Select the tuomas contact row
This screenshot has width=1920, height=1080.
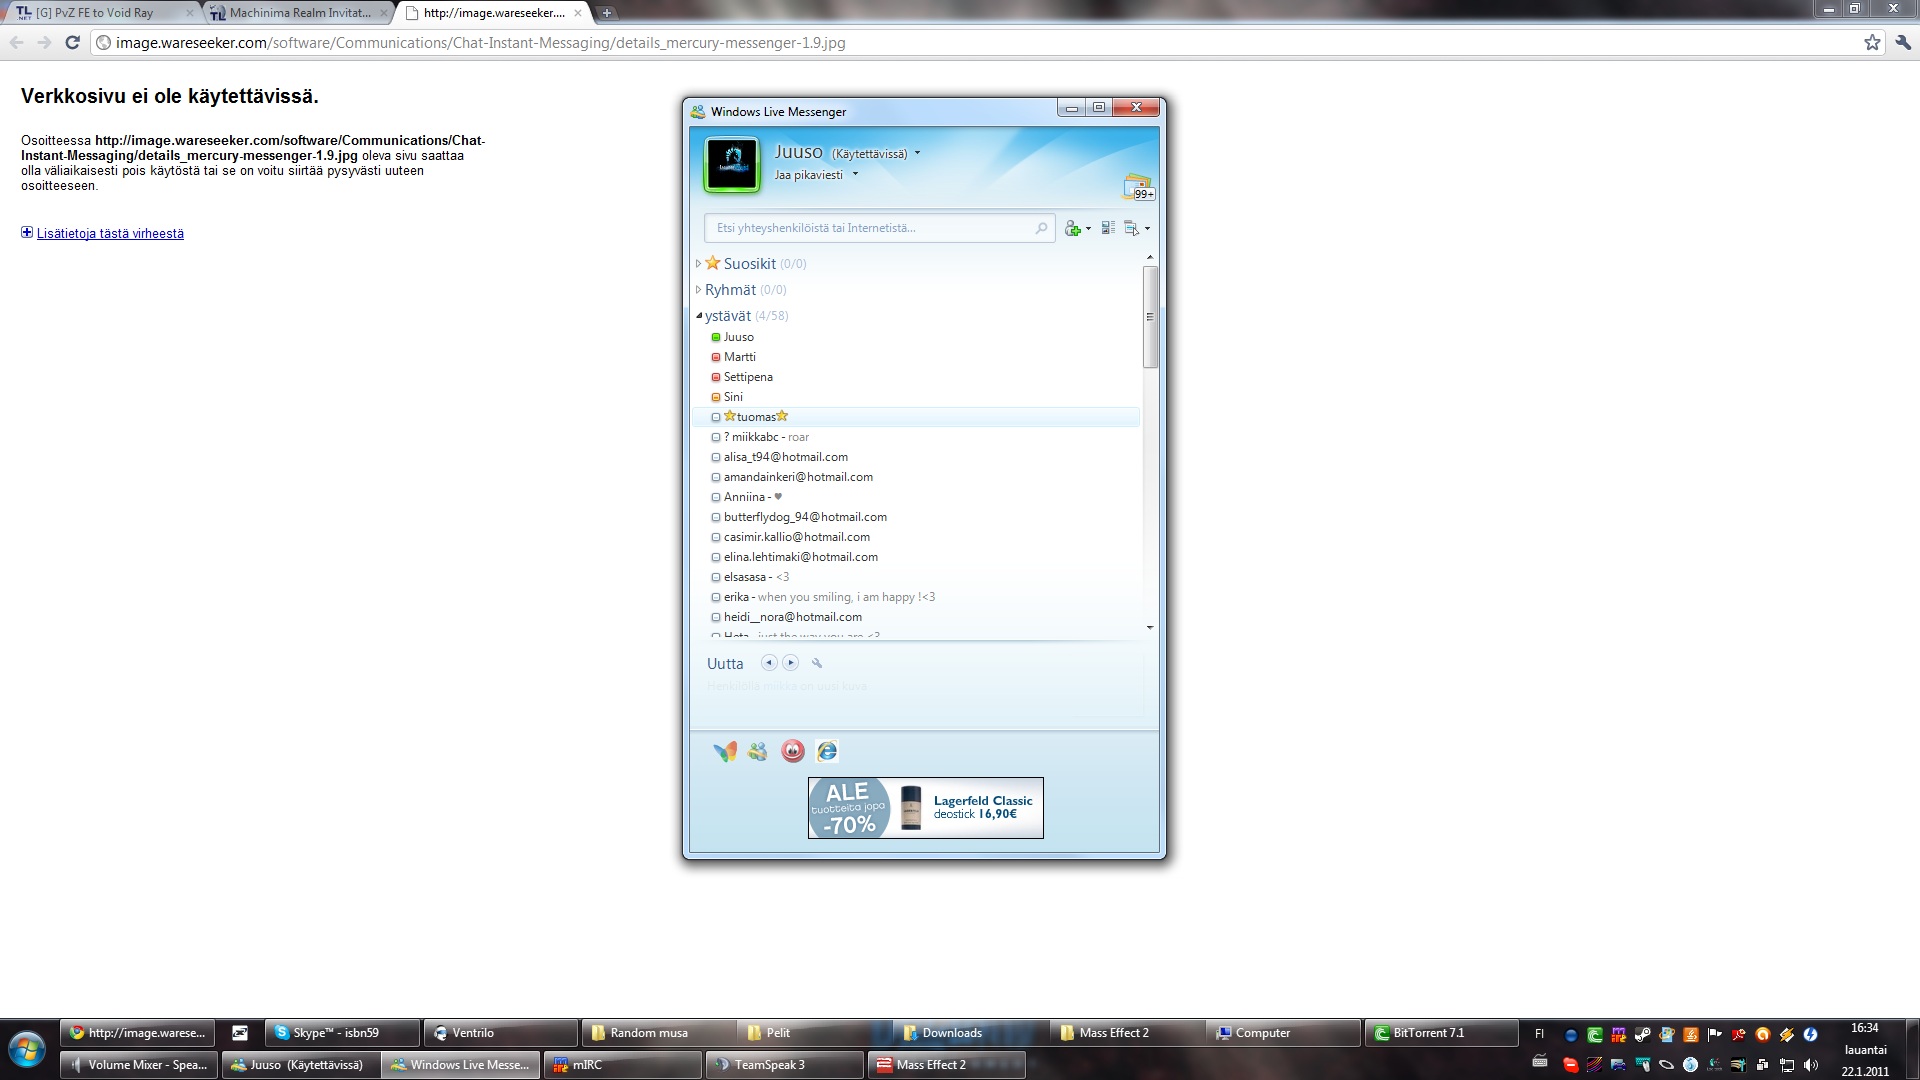[x=916, y=417]
